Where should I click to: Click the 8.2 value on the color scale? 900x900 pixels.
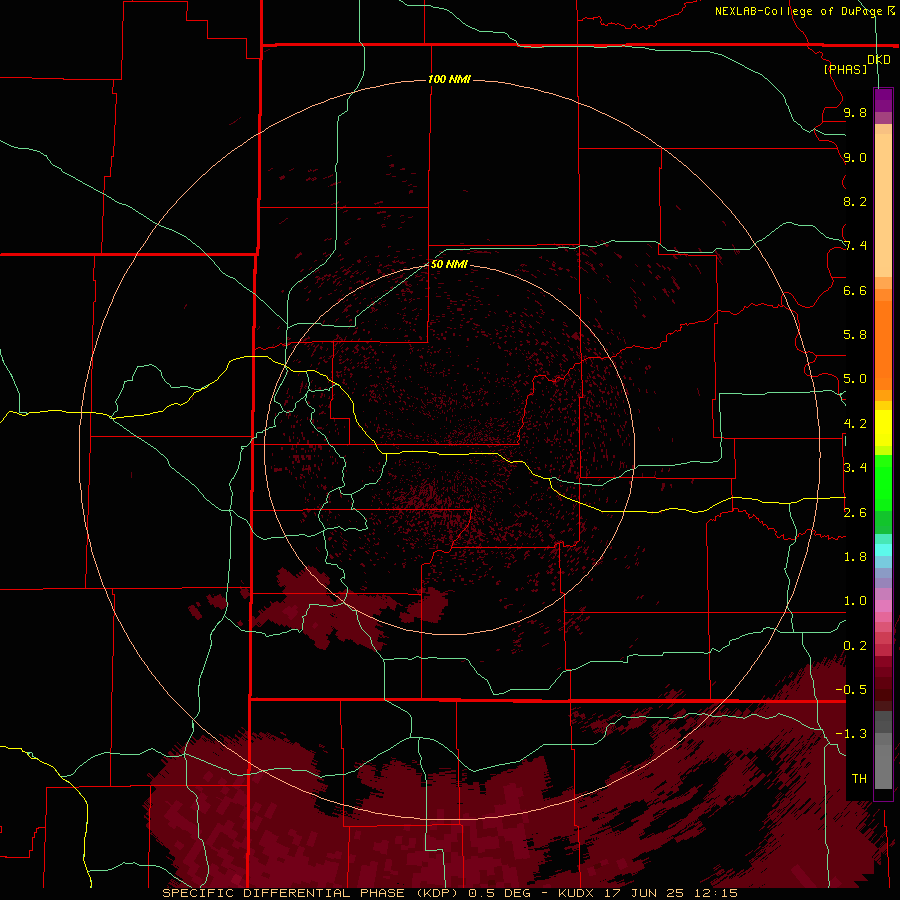855,201
